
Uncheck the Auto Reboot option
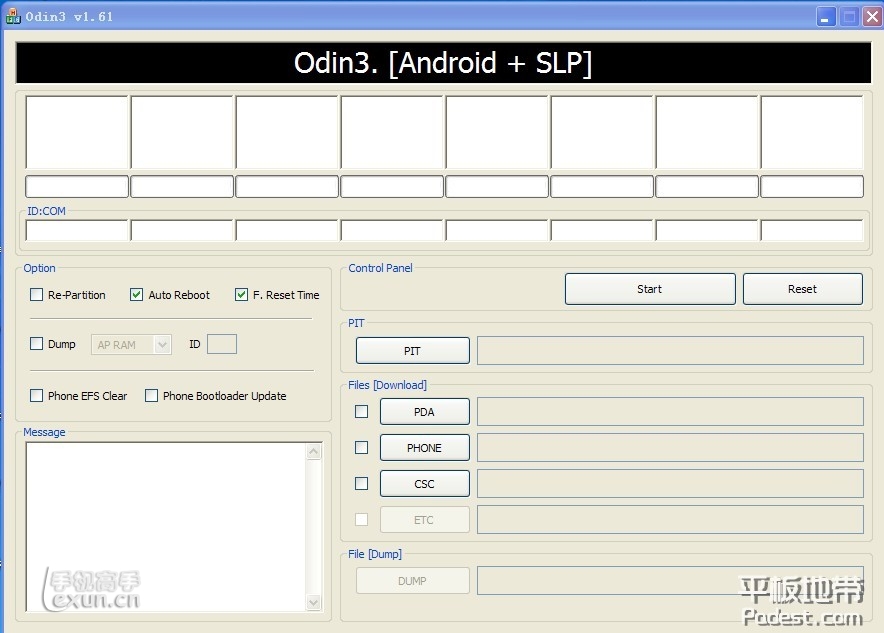pyautogui.click(x=137, y=295)
